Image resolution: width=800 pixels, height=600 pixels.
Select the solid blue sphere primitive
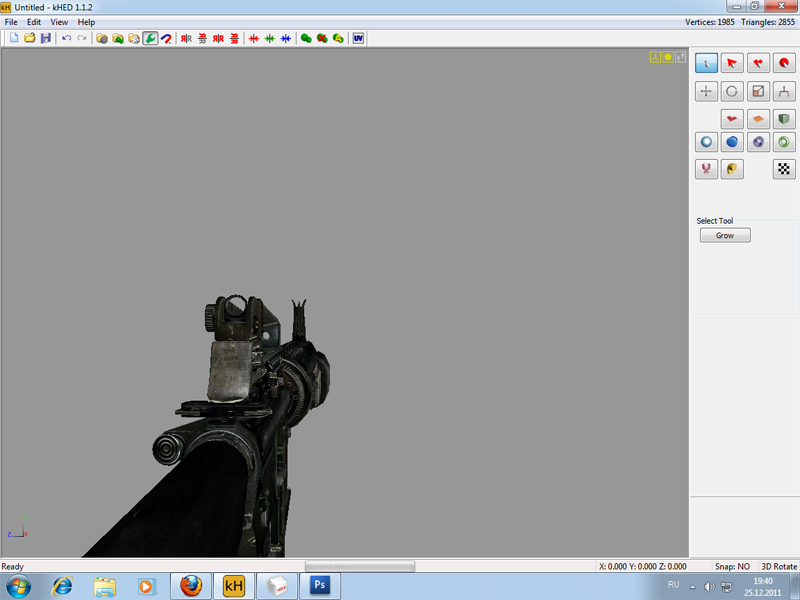[x=732, y=142]
